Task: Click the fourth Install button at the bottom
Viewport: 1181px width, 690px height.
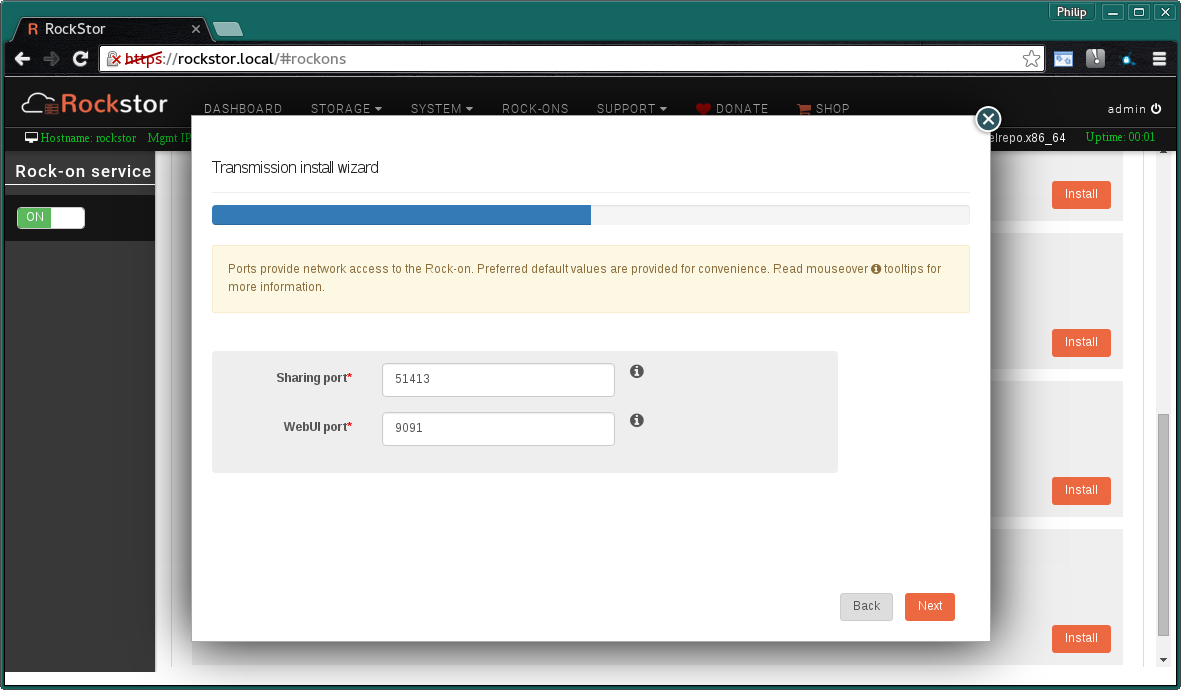Action: coord(1081,639)
